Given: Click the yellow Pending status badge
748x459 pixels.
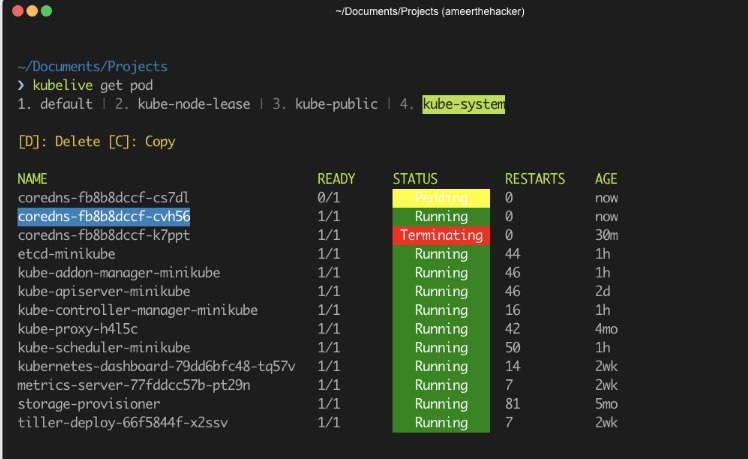Looking at the screenshot, I should tap(441, 198).
